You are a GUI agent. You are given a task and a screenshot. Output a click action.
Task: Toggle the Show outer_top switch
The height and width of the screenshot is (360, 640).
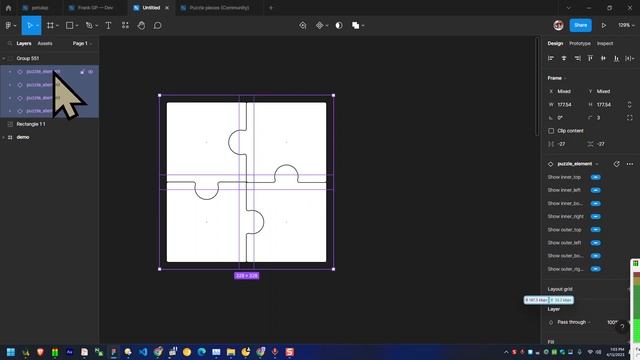point(596,229)
